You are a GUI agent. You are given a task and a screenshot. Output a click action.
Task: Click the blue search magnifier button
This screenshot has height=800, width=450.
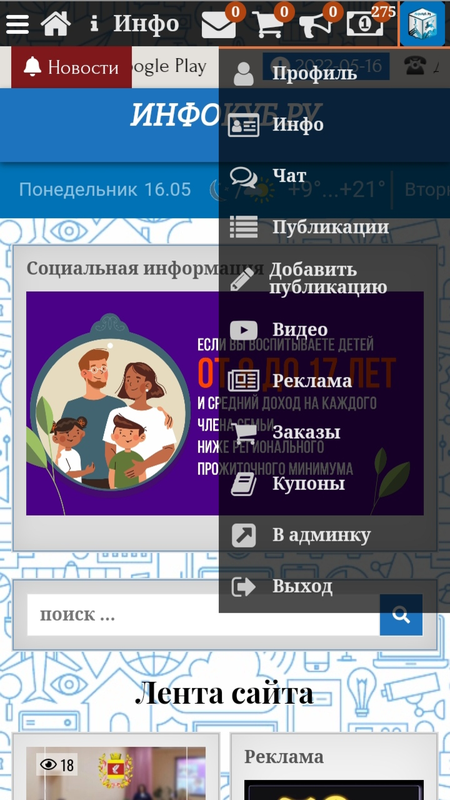pyautogui.click(x=401, y=615)
